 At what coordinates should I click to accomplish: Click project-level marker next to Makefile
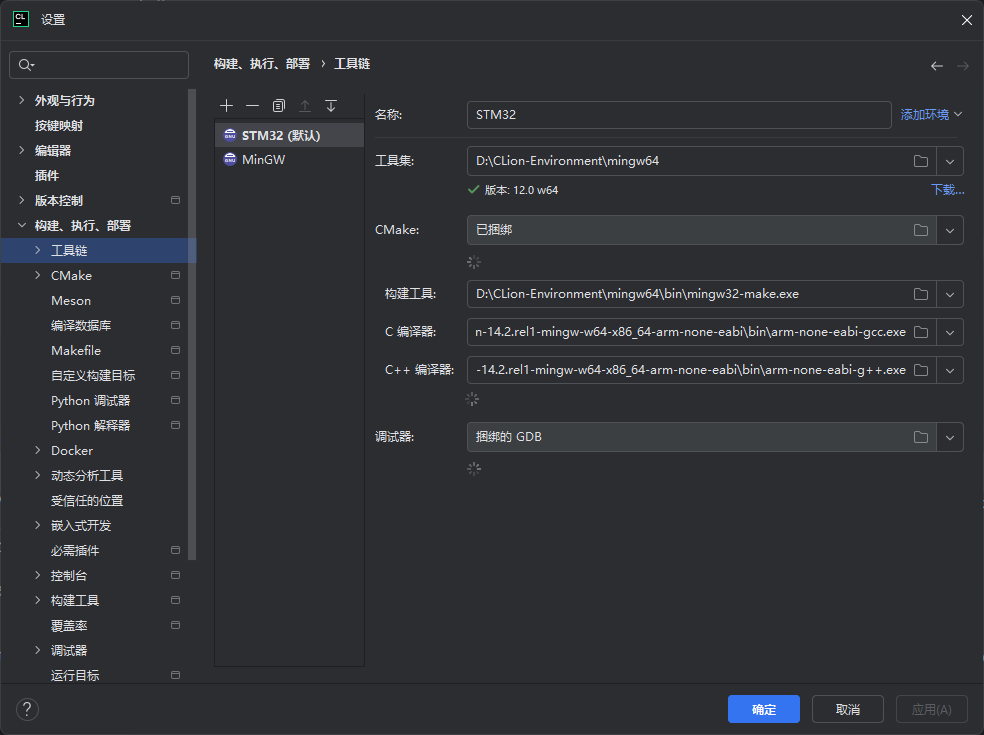coord(176,350)
